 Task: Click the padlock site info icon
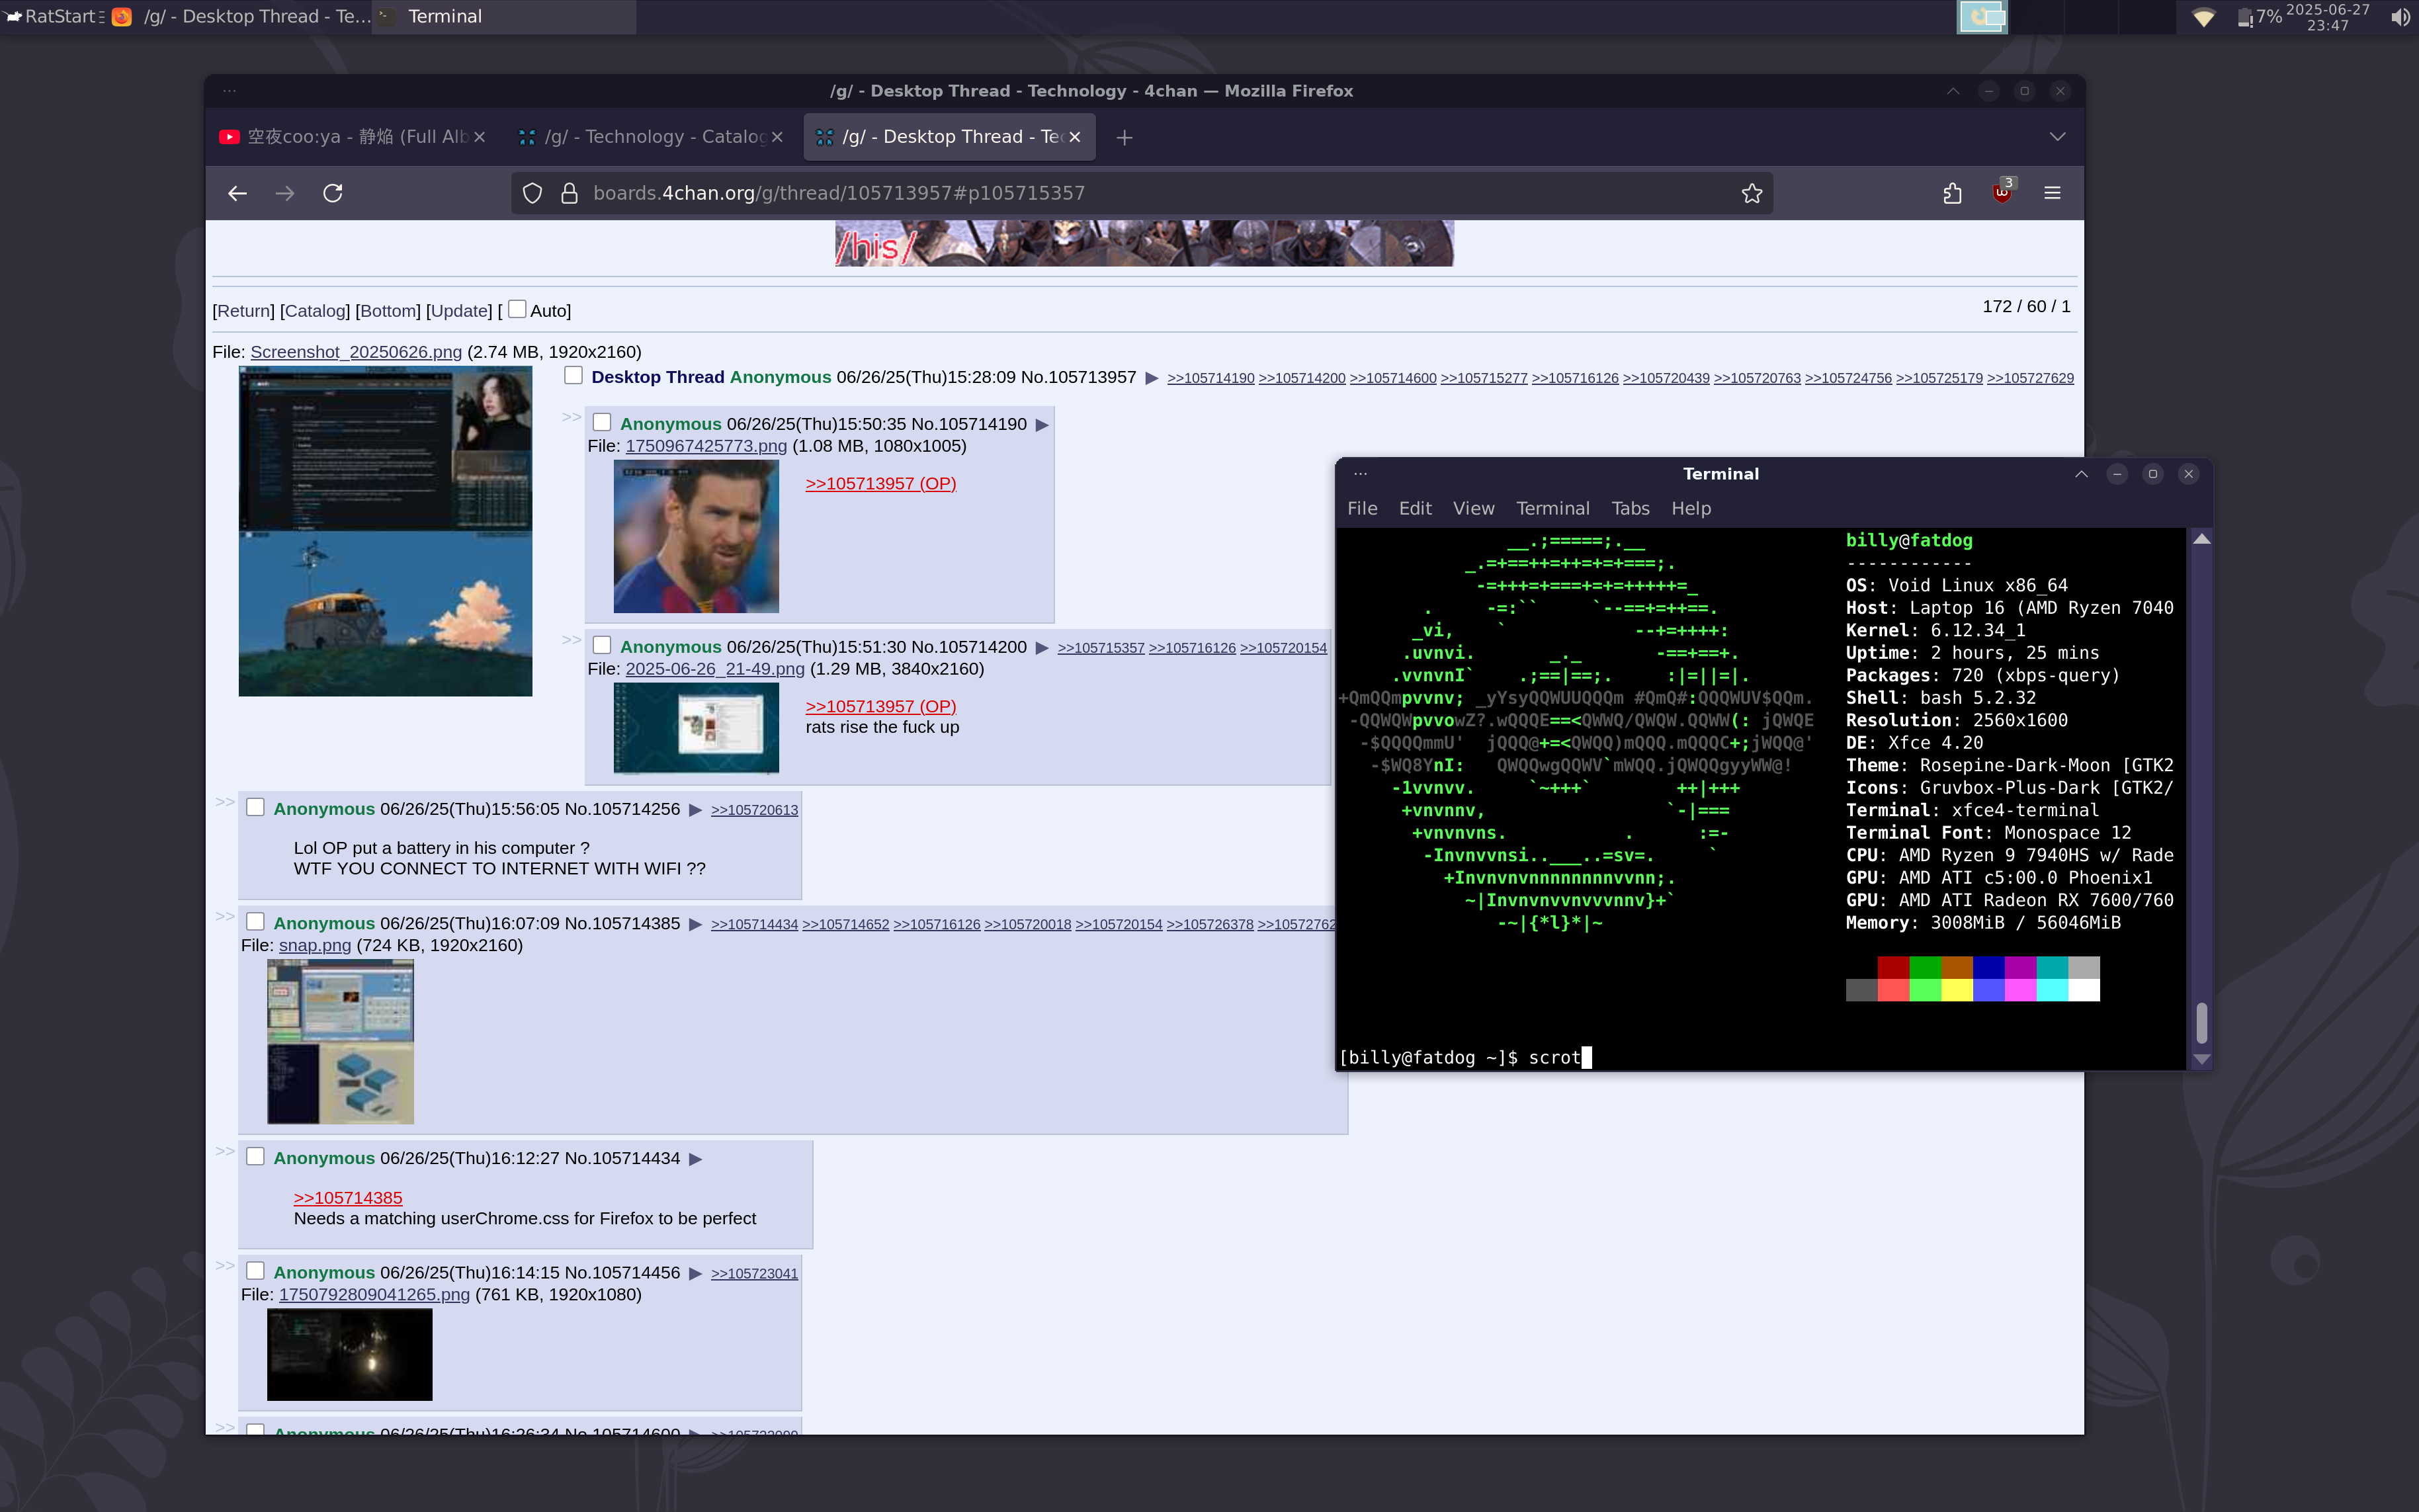(x=569, y=193)
